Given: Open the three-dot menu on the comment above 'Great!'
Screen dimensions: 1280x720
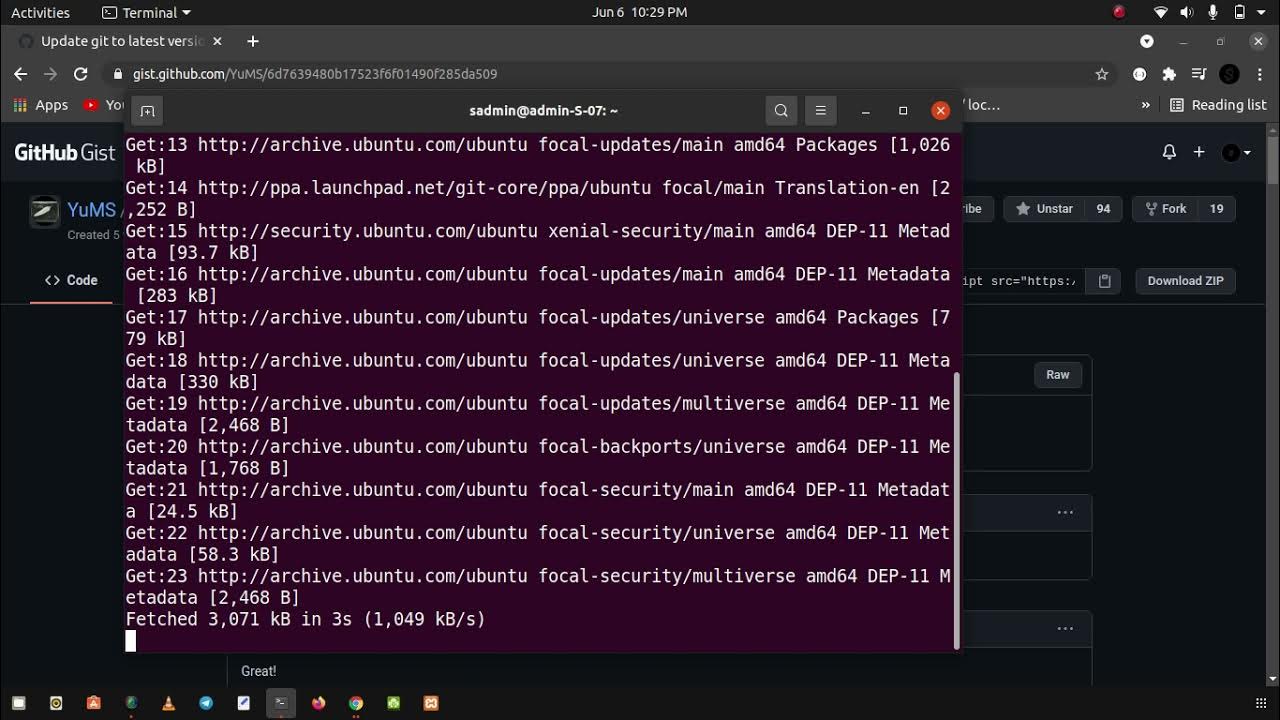Looking at the screenshot, I should (1065, 629).
